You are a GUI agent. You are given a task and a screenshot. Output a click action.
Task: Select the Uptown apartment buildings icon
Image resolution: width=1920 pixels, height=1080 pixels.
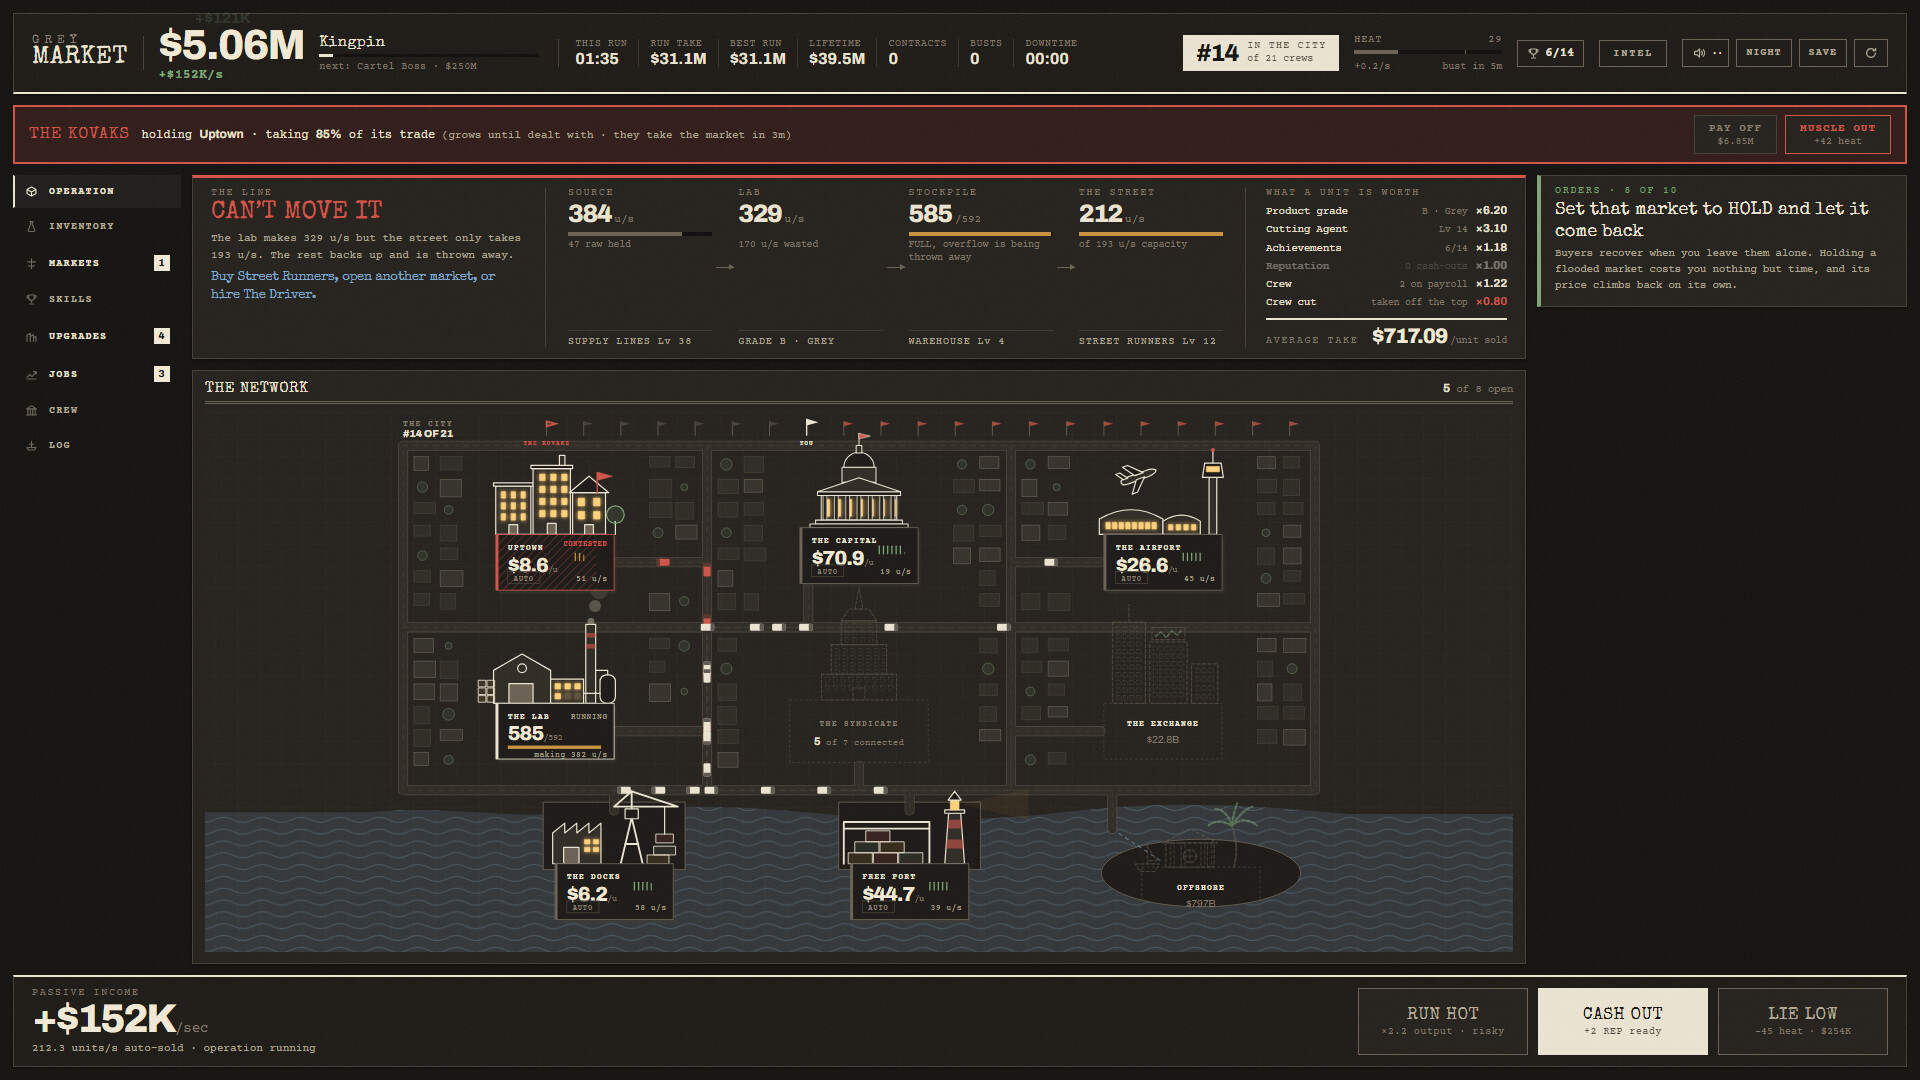pos(551,495)
